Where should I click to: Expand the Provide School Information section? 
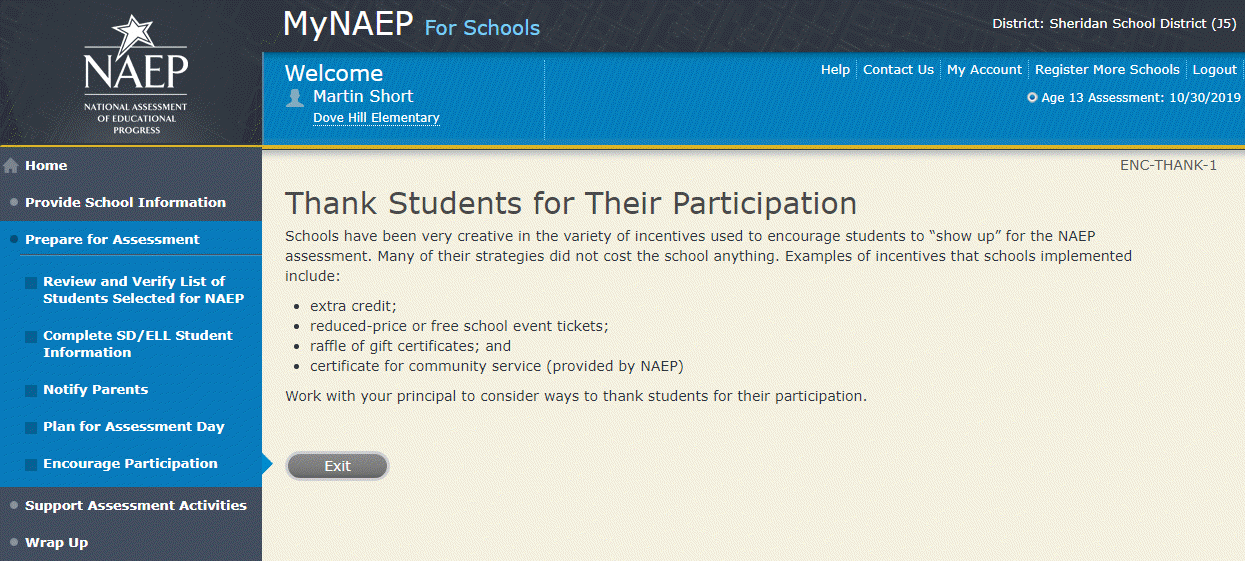(125, 202)
